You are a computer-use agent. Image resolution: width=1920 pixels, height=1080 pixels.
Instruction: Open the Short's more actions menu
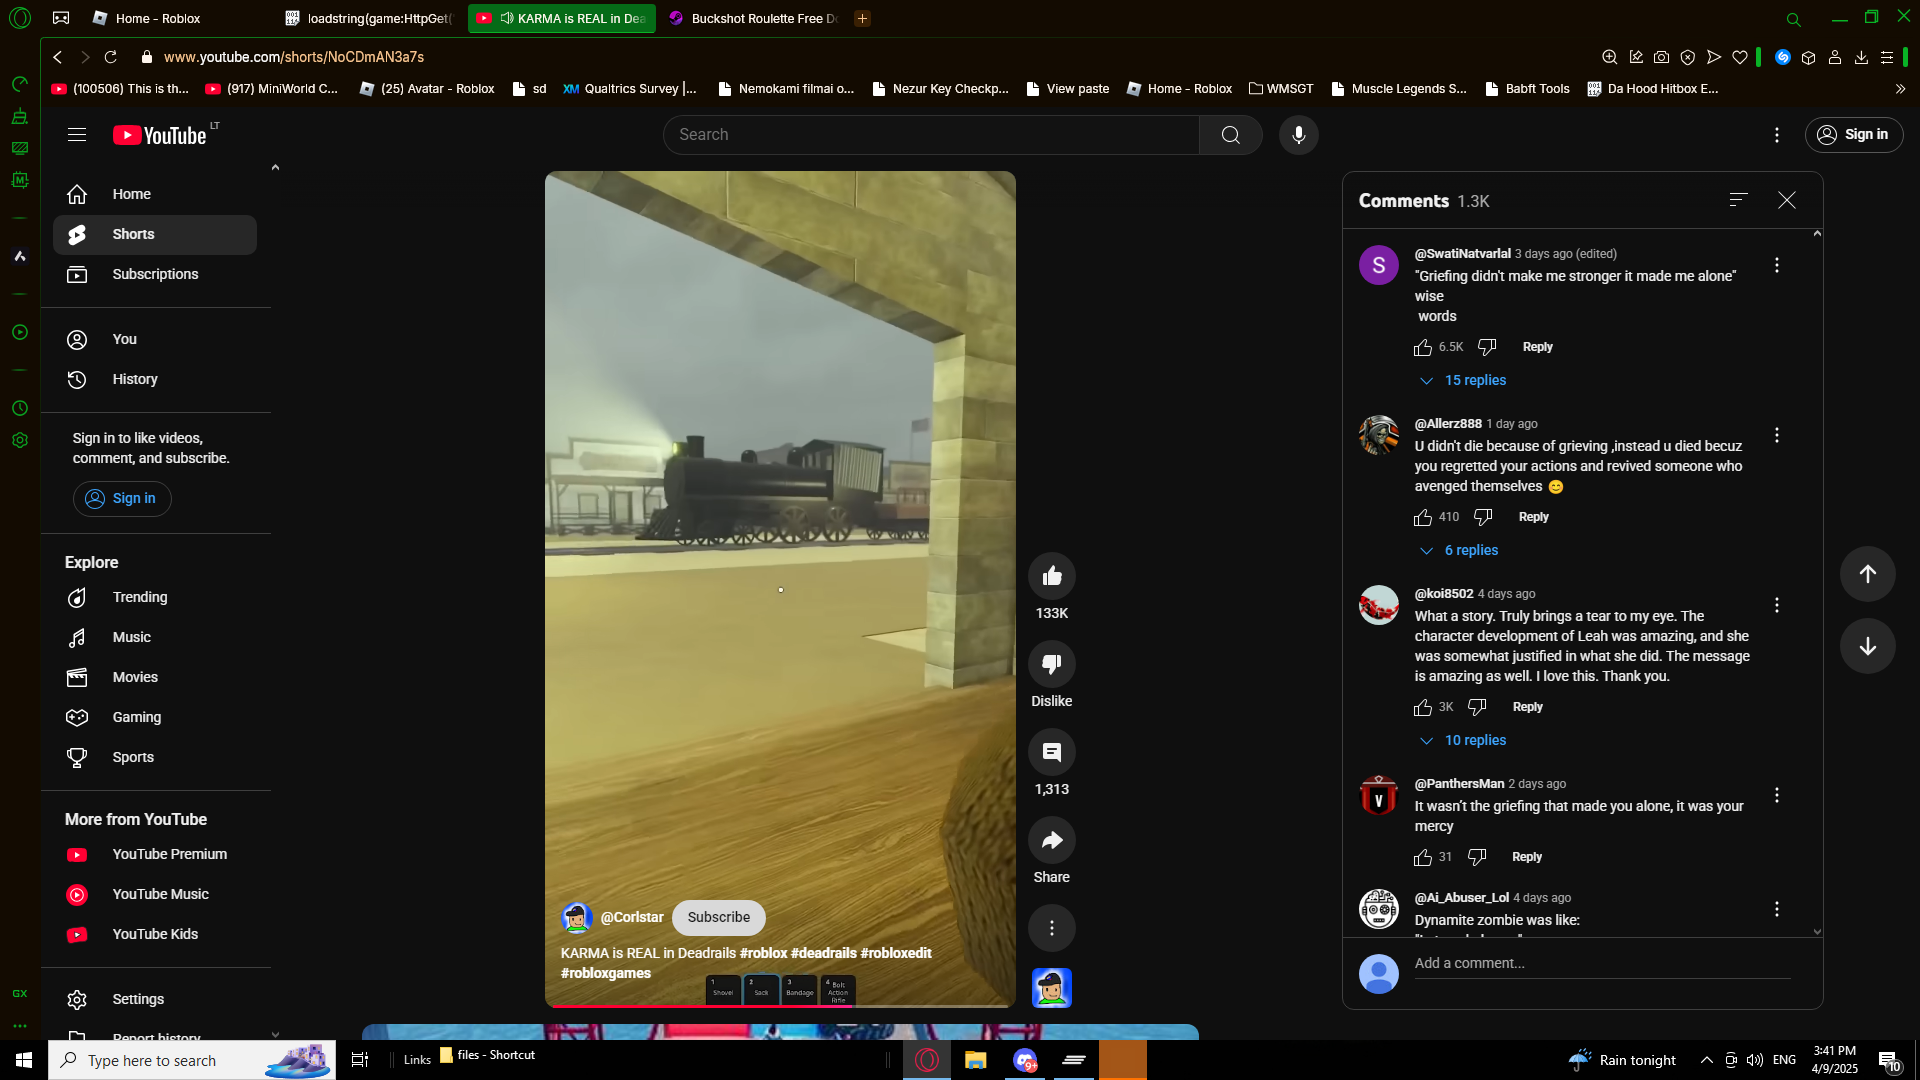[x=1051, y=928]
